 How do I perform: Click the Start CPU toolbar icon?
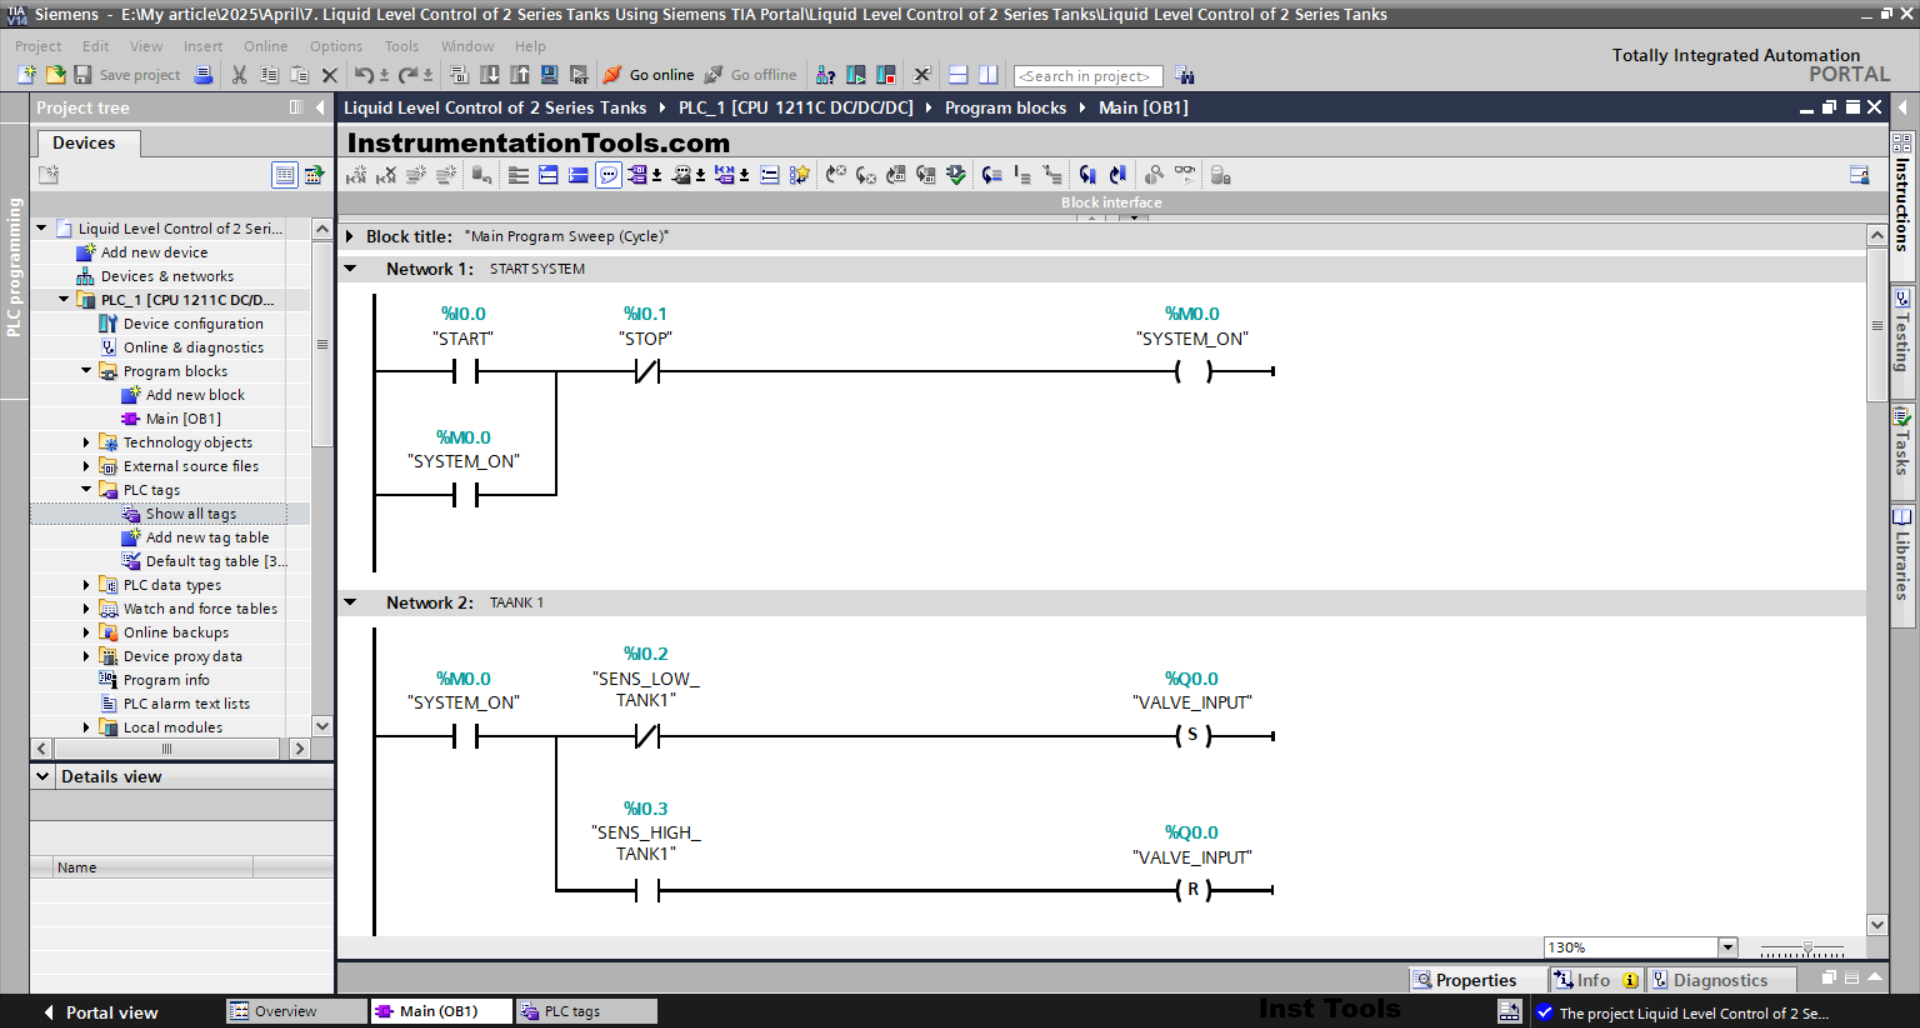point(856,74)
